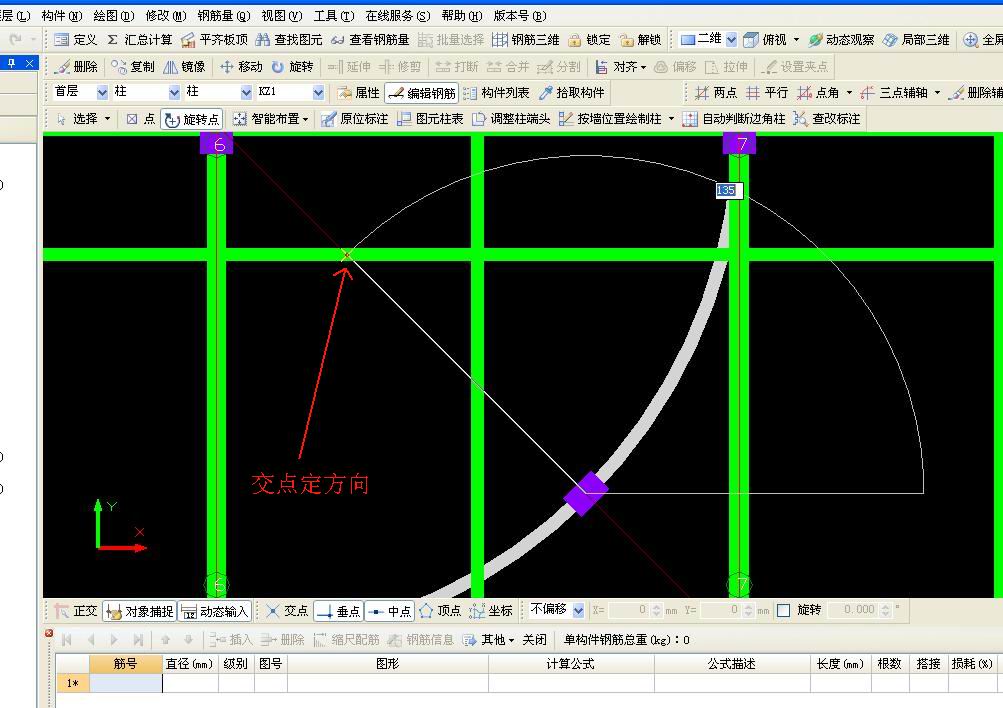Click the 坐标 coordinate button
The height and width of the screenshot is (708, 1003).
coord(491,611)
